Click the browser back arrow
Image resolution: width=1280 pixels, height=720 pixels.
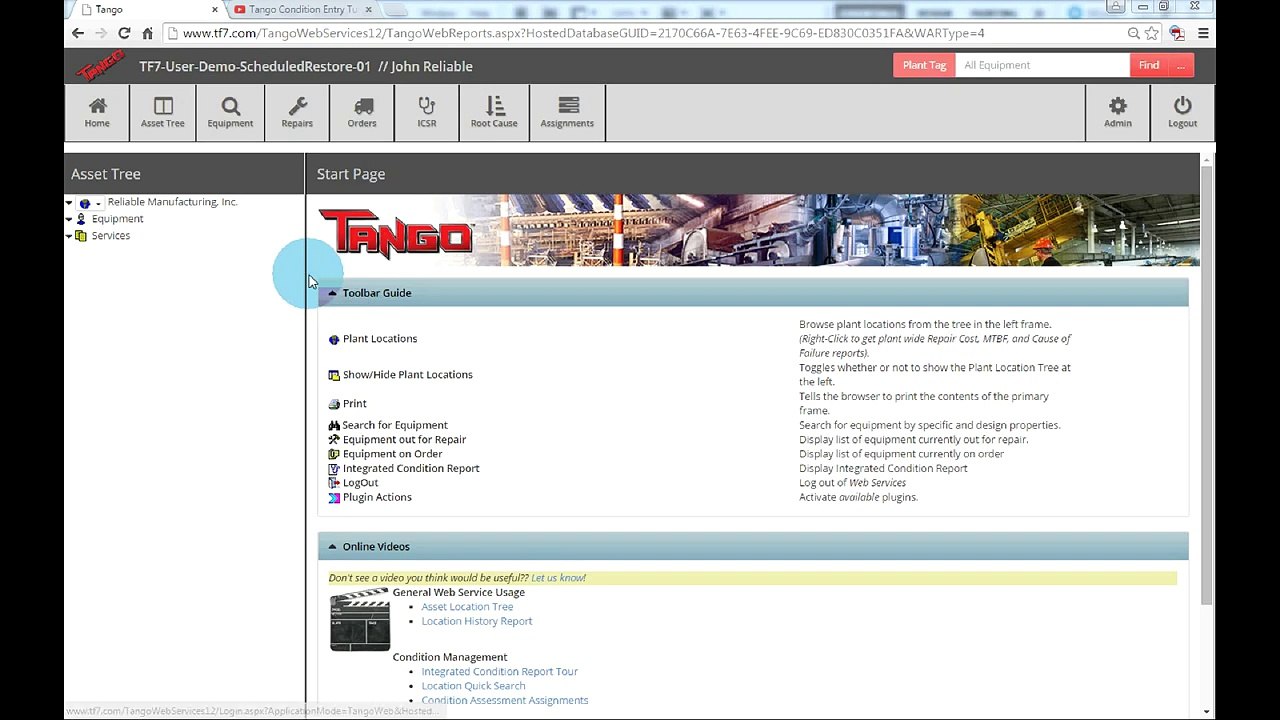78,33
